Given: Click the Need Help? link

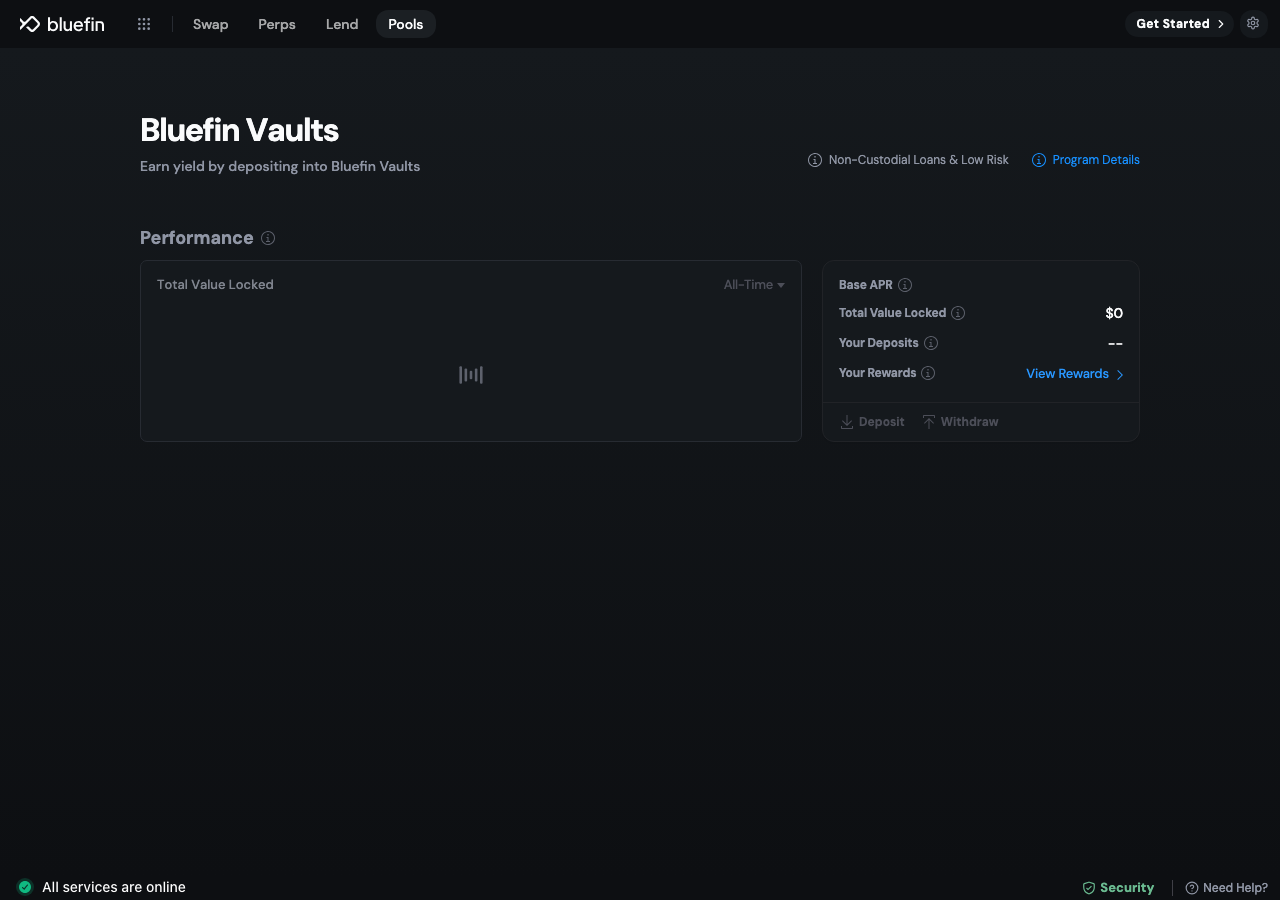Looking at the screenshot, I should coord(1235,888).
